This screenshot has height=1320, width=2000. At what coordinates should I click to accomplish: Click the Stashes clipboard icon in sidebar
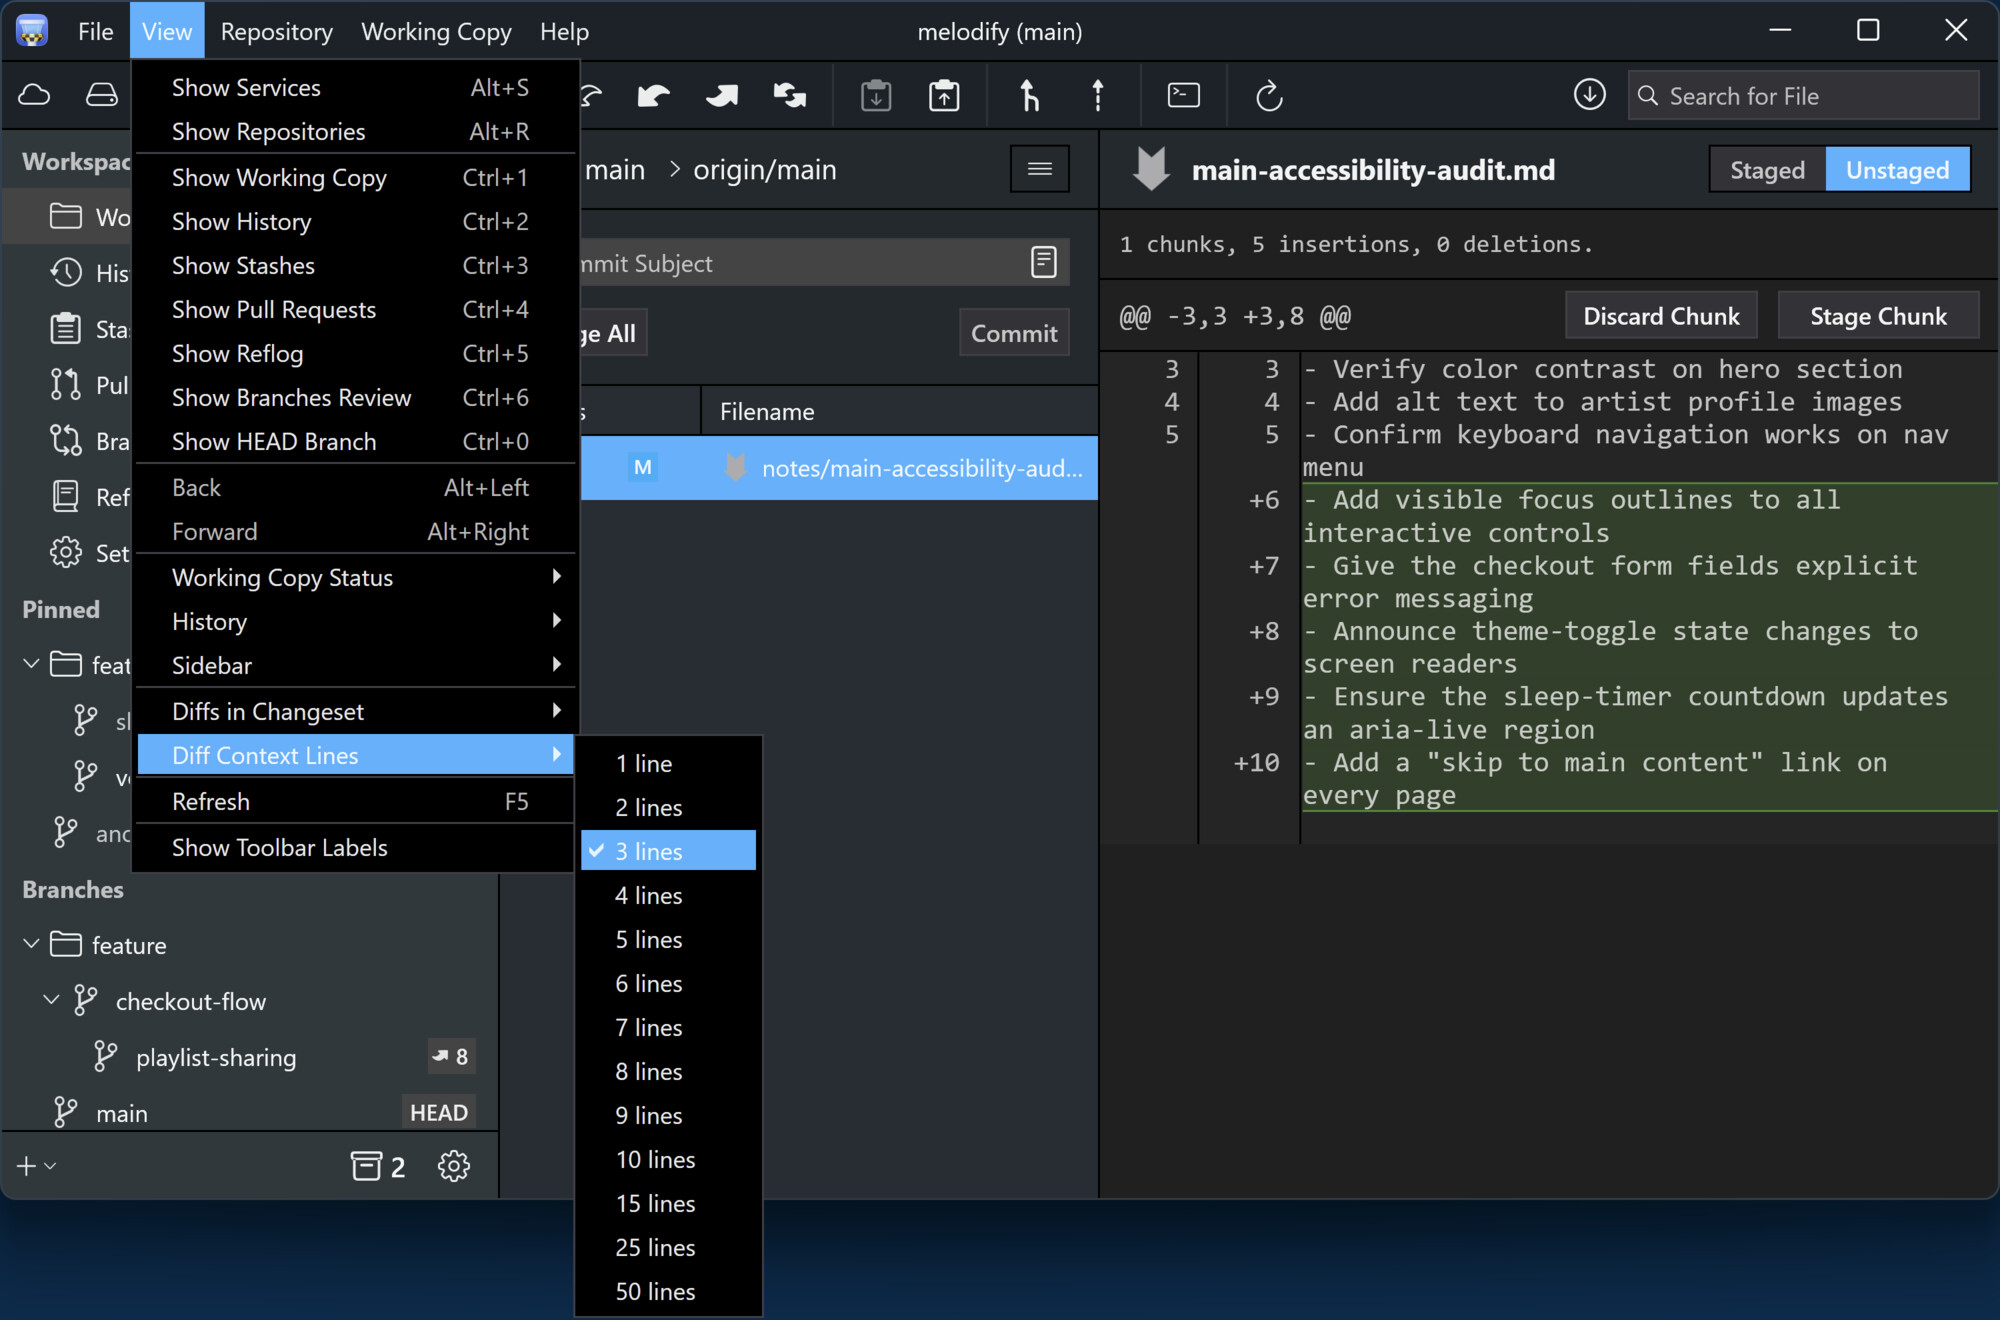tap(66, 329)
